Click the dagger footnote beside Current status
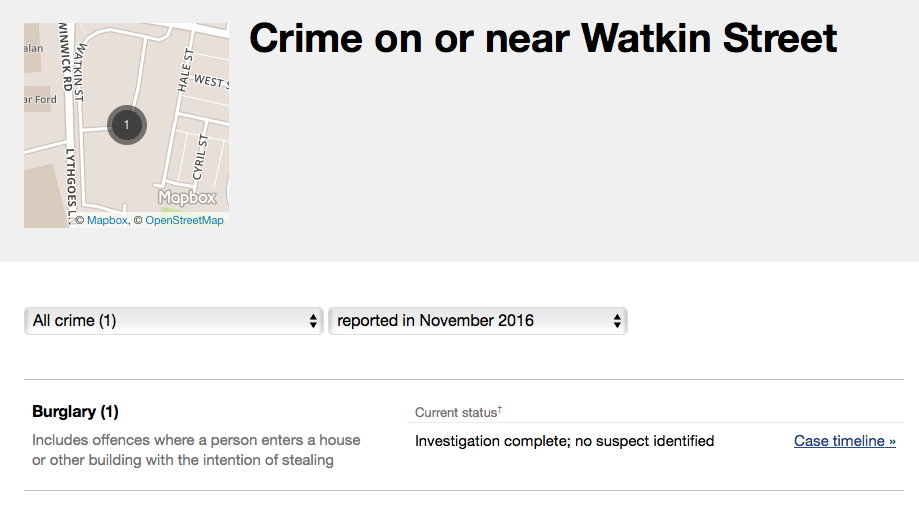The image size is (919, 524). coord(499,410)
